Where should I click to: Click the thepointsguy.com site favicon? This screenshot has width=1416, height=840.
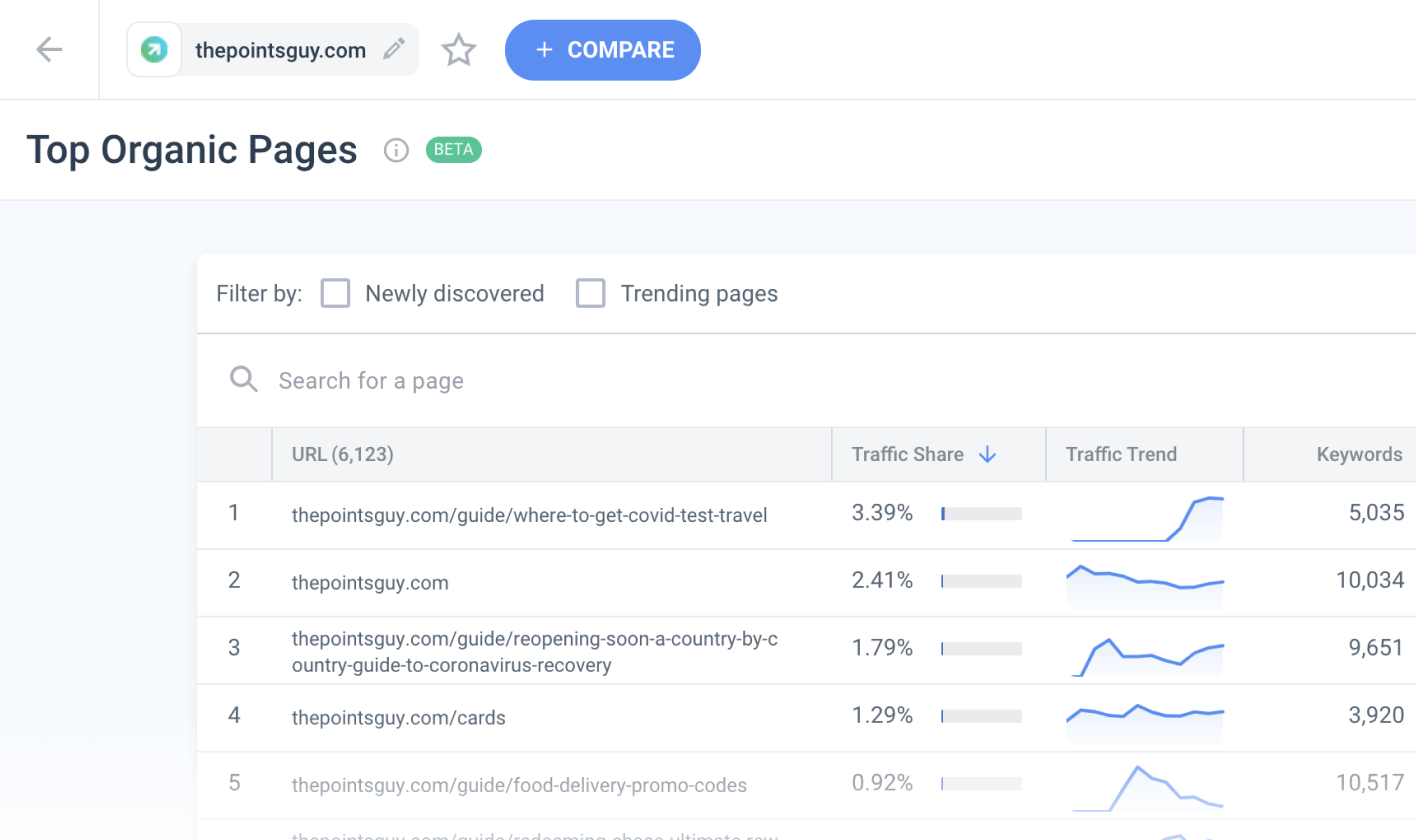click(154, 50)
